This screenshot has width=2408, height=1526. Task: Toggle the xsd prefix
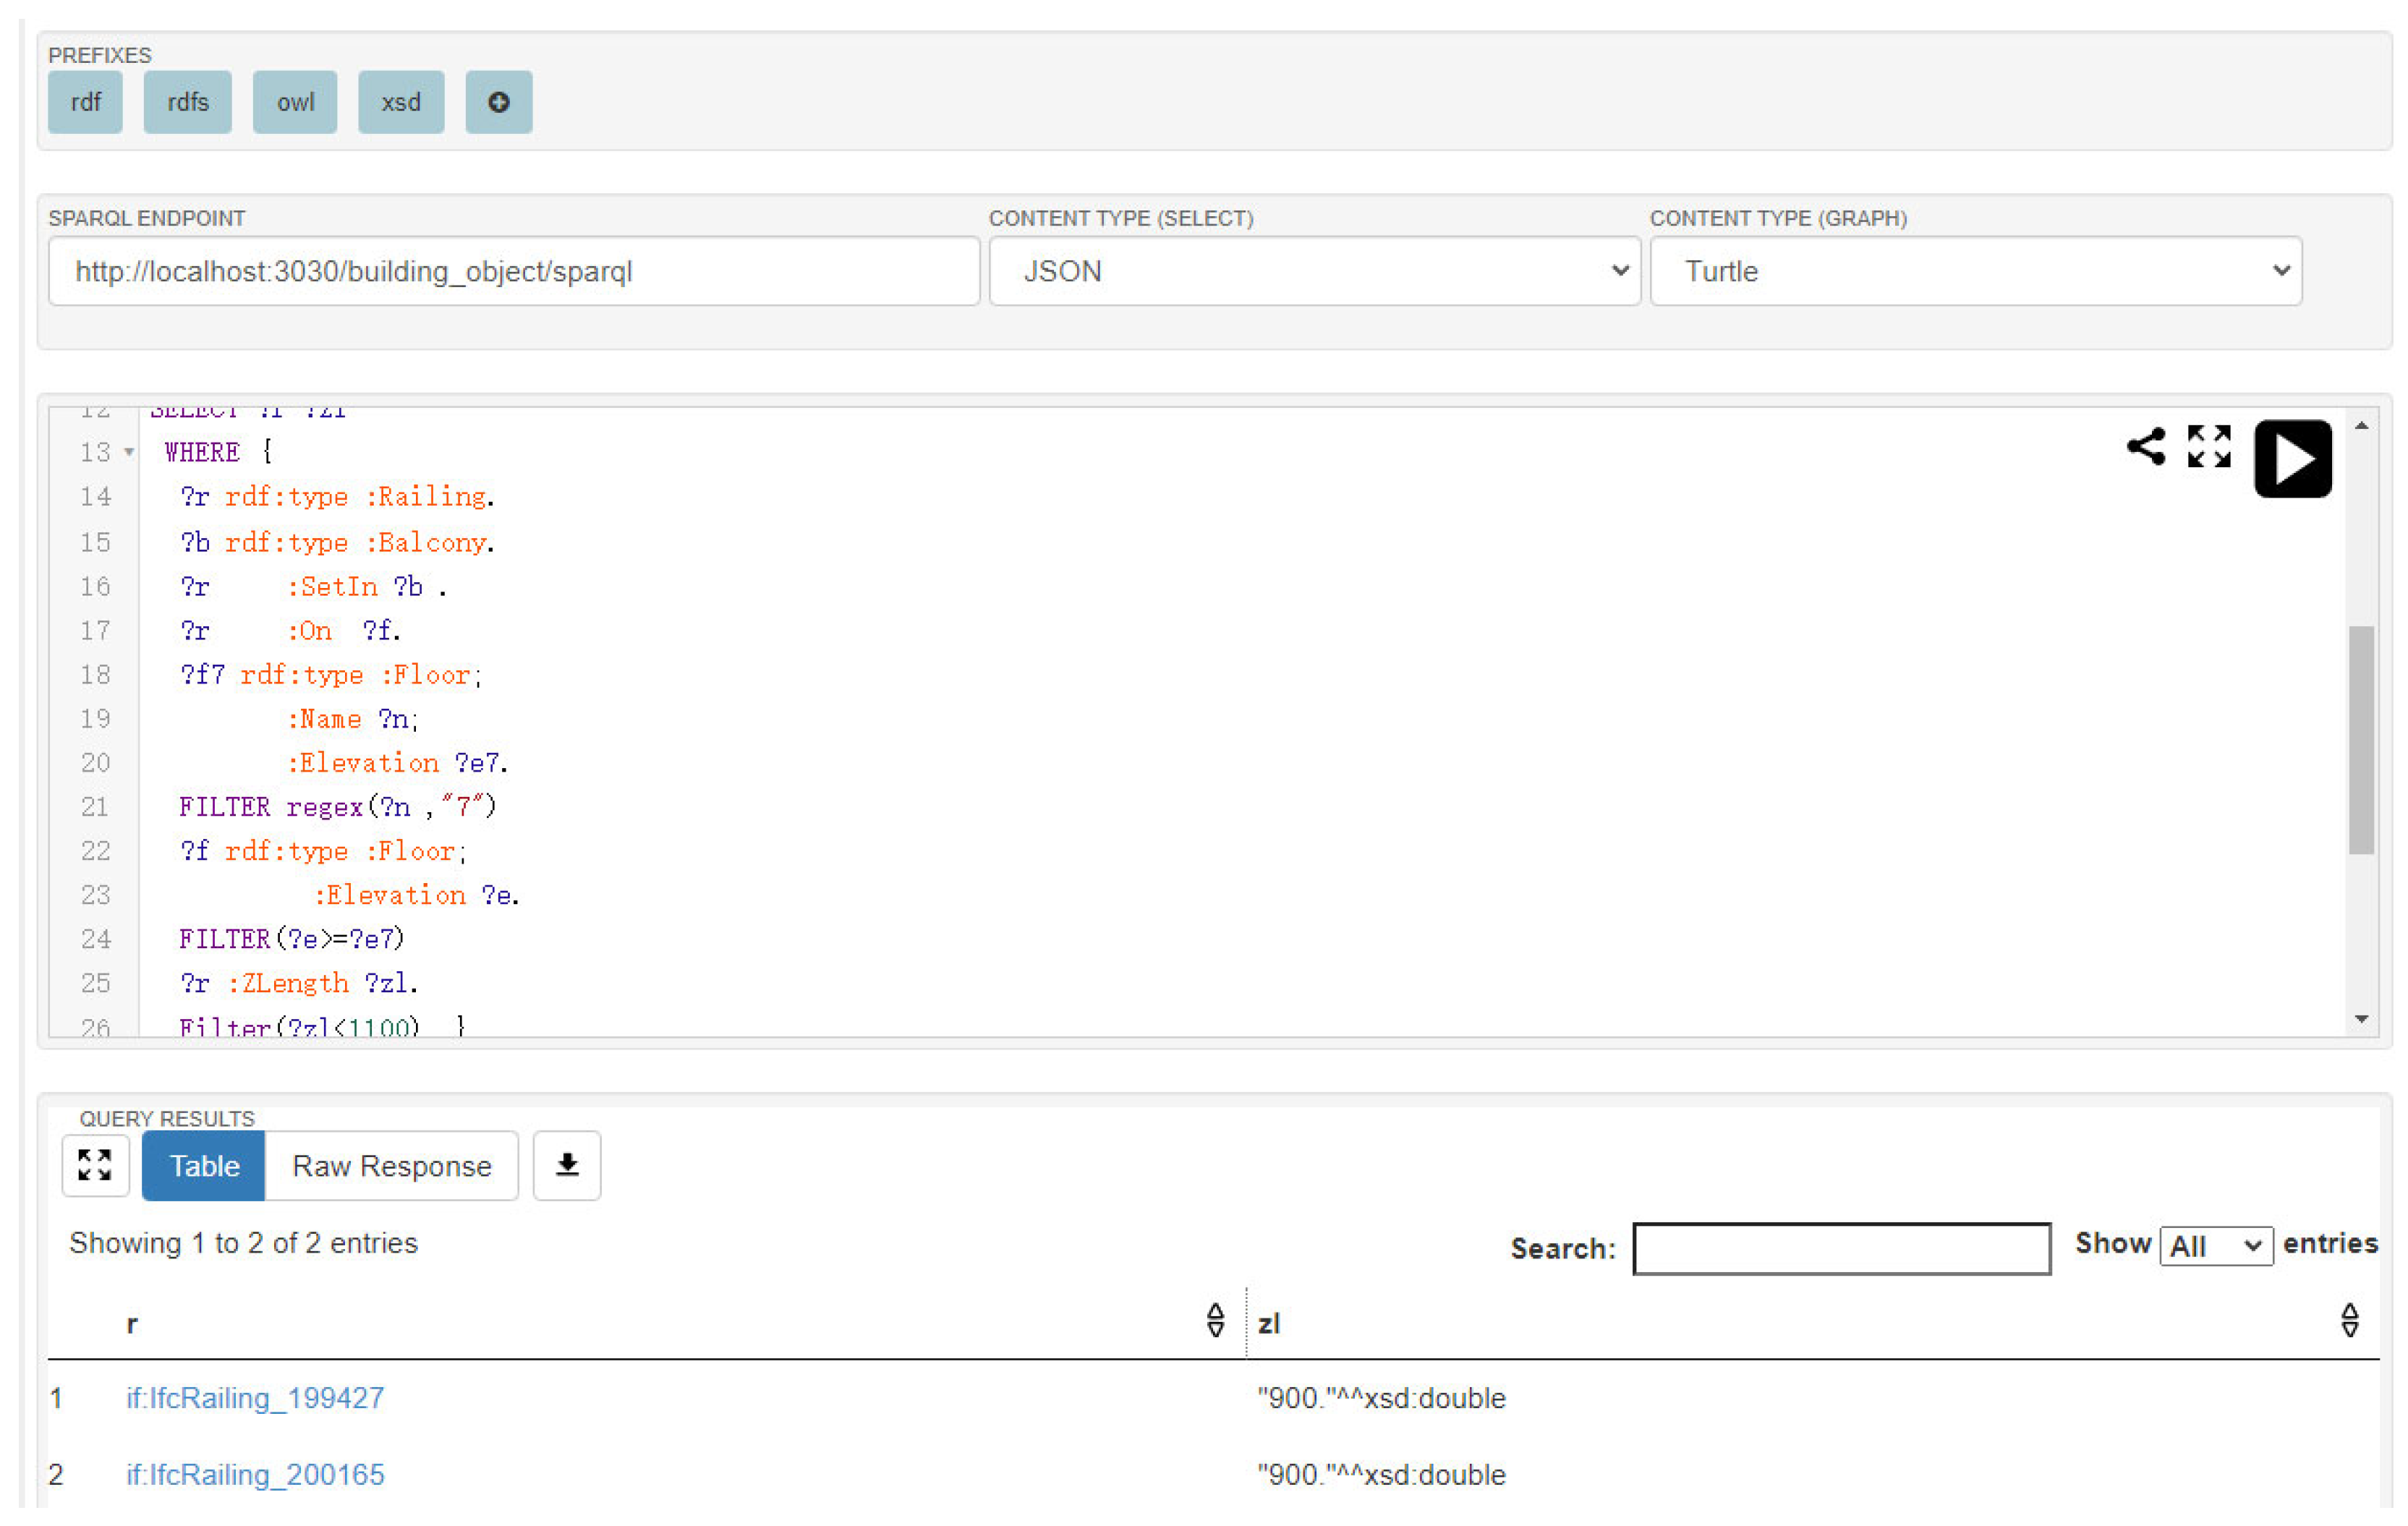tap(401, 102)
